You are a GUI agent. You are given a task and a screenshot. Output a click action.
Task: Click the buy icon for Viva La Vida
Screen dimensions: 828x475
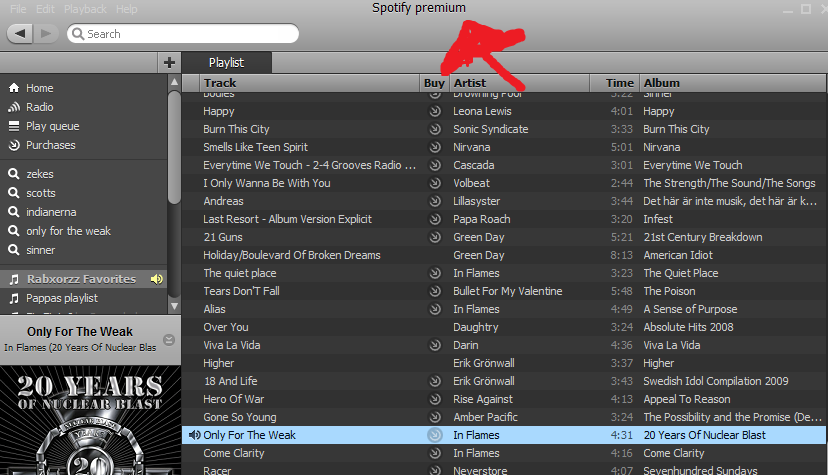pos(435,345)
